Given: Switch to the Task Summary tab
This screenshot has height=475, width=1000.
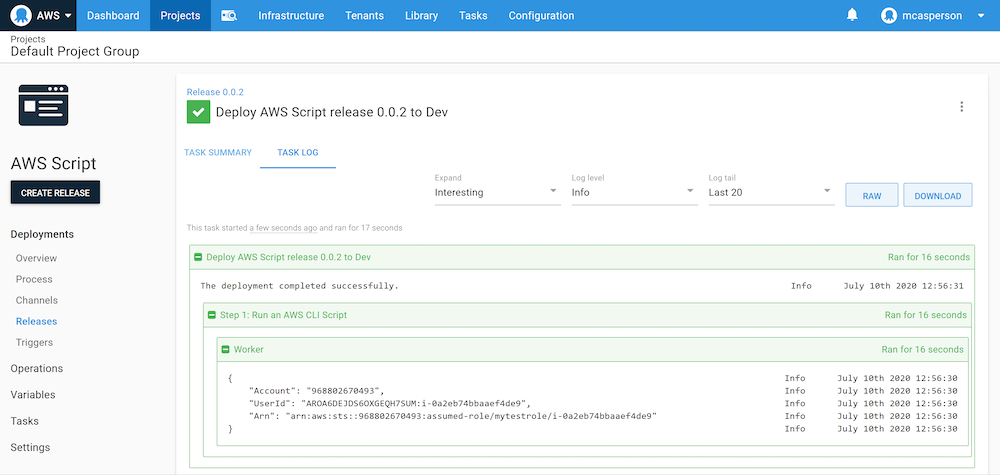Looking at the screenshot, I should [x=217, y=153].
